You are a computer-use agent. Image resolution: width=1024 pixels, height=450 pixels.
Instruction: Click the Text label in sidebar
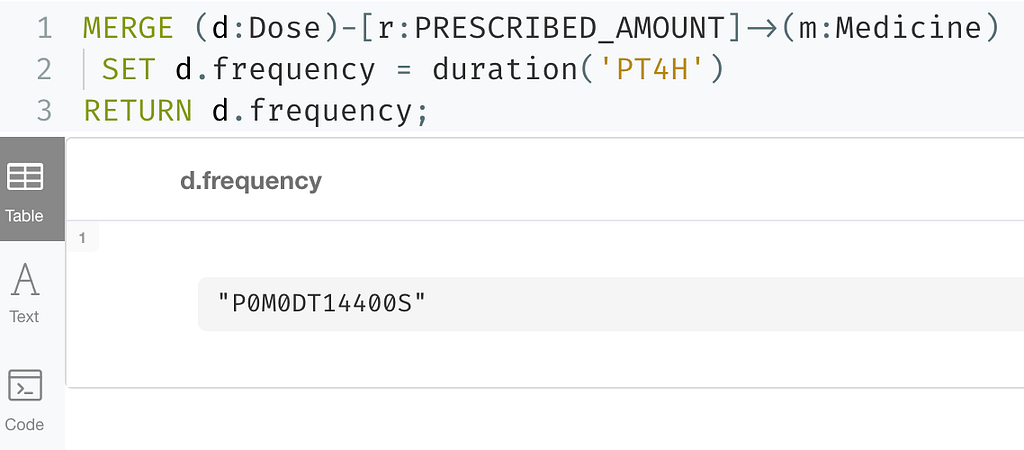pos(24,317)
